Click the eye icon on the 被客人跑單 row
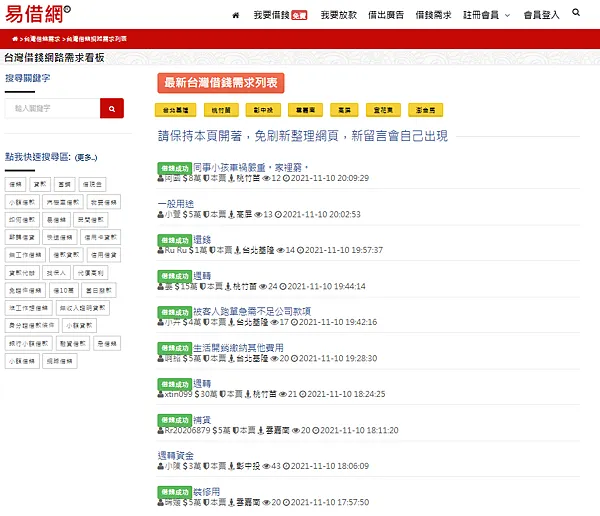 click(x=274, y=323)
